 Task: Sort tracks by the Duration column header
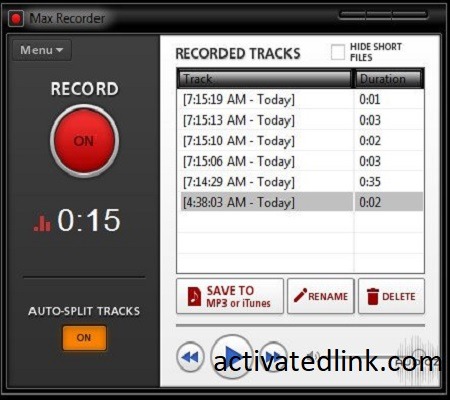(389, 79)
